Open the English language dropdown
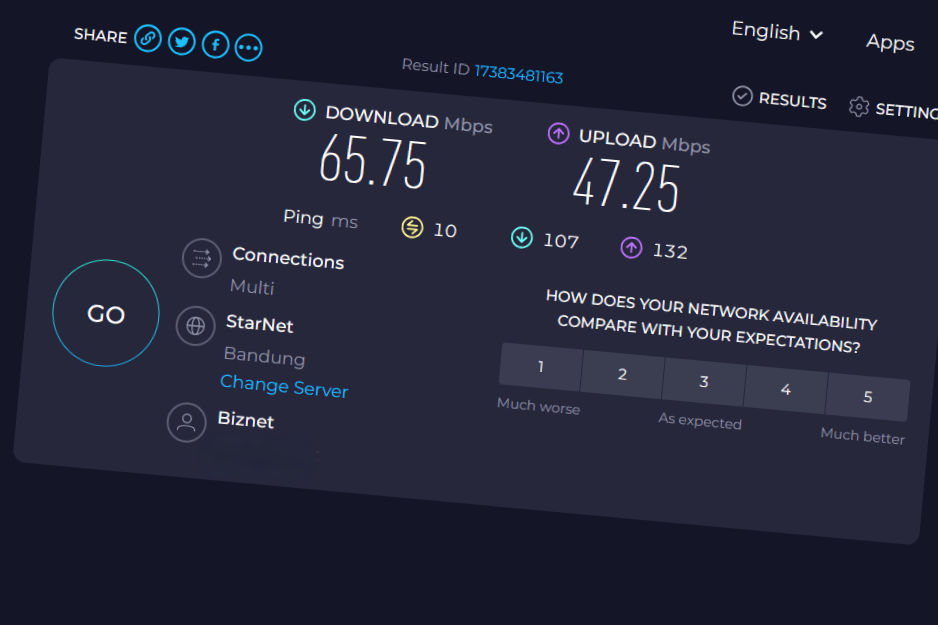The image size is (938, 625). click(777, 32)
